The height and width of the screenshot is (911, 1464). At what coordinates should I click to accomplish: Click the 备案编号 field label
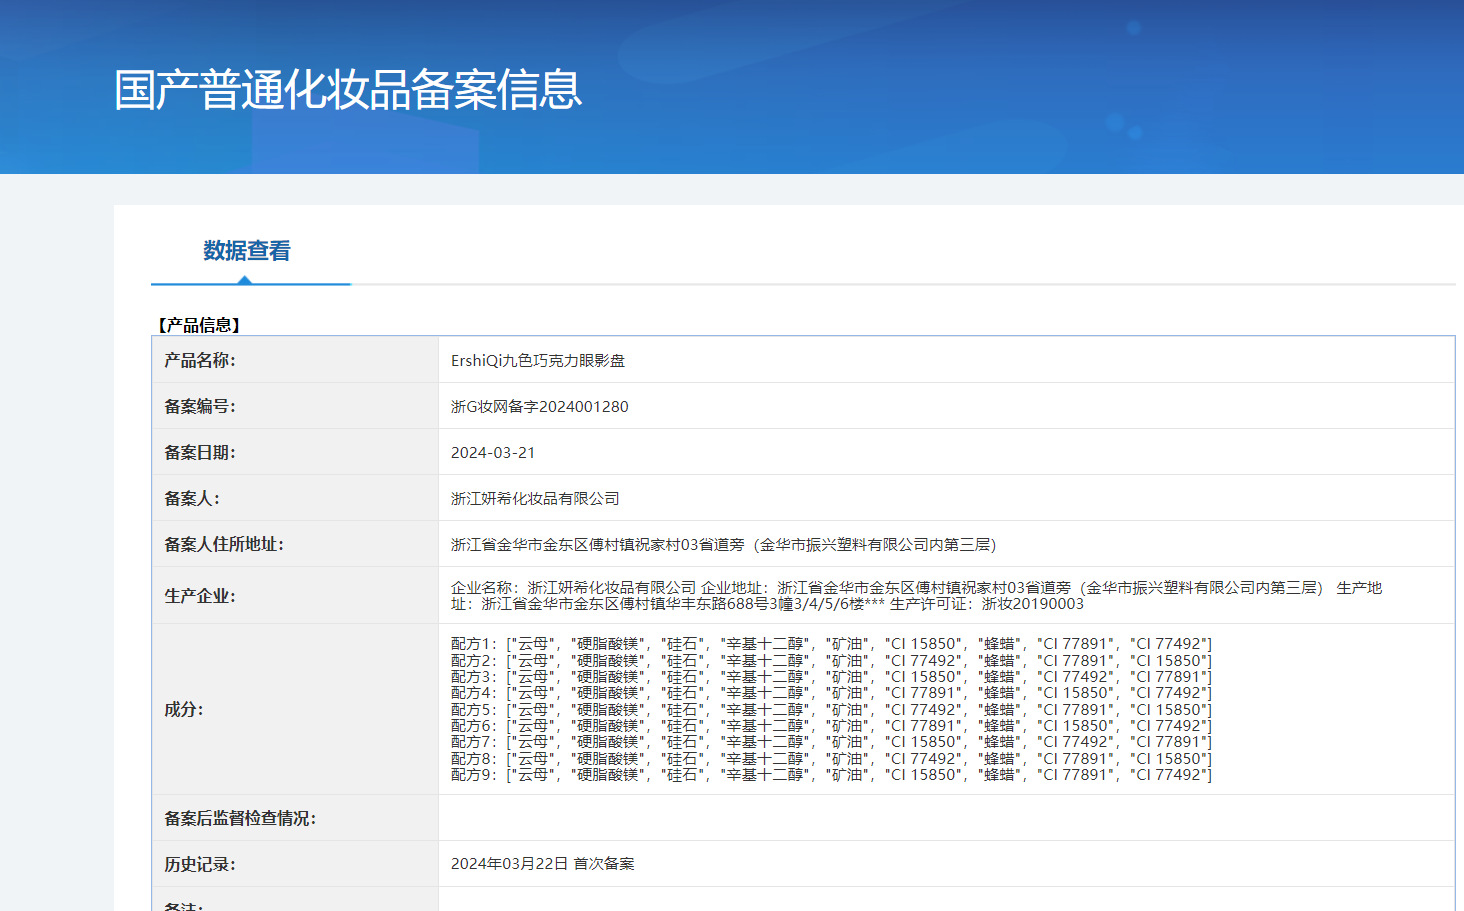pos(200,406)
